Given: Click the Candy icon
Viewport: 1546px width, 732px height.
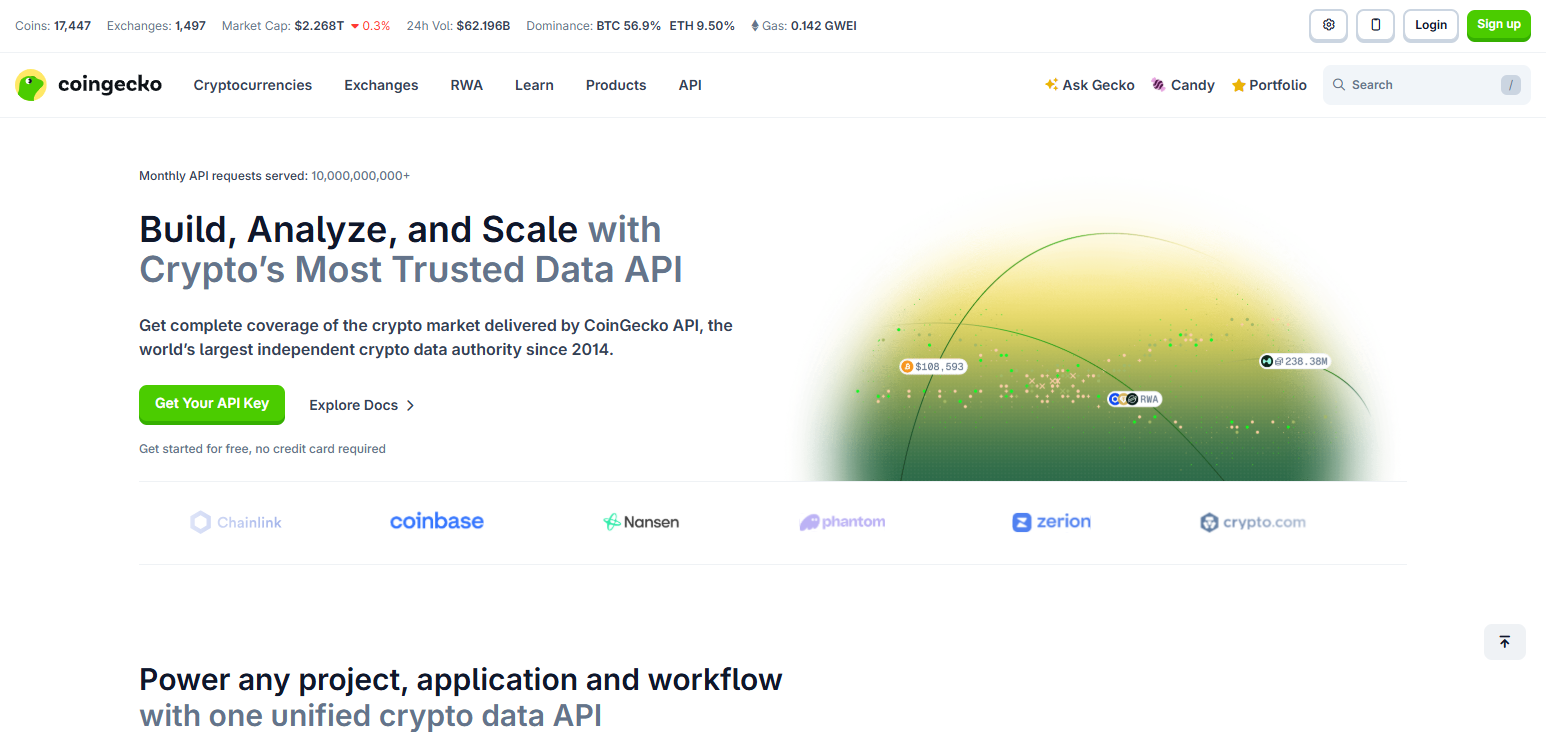Looking at the screenshot, I should point(1158,85).
